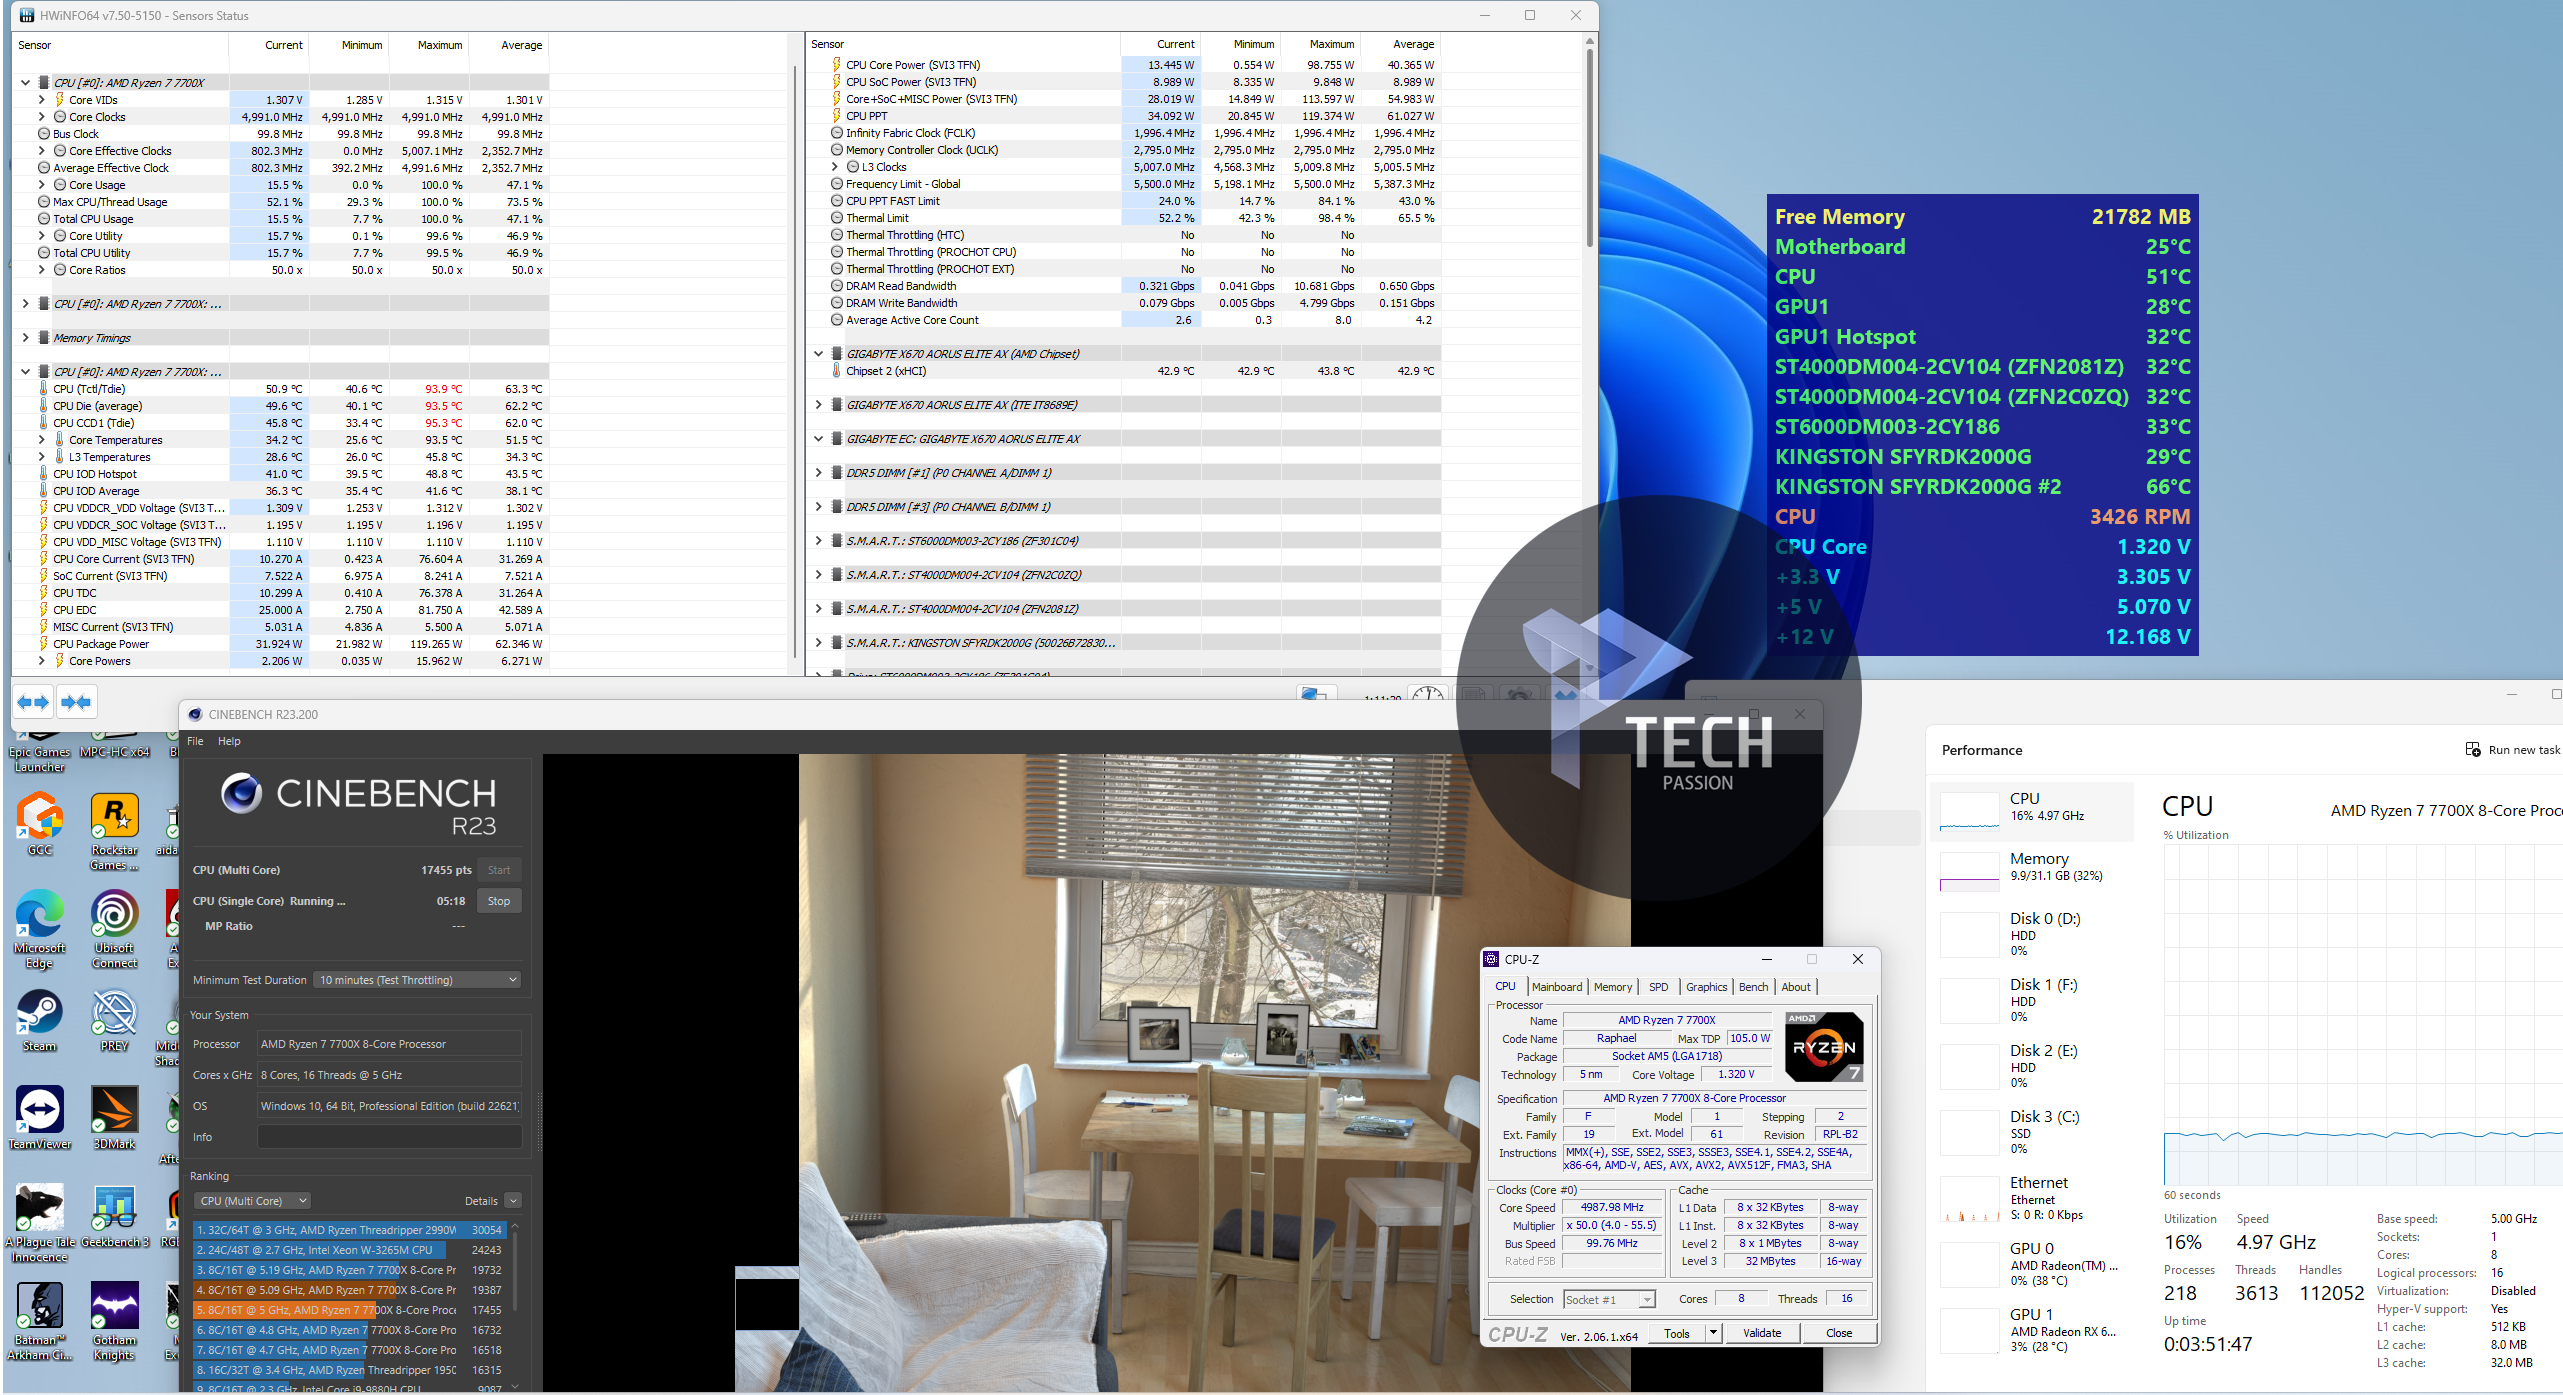Screen dimensions: 2563x1395
Task: Stop the Single Core Cinebench test
Action: (498, 901)
